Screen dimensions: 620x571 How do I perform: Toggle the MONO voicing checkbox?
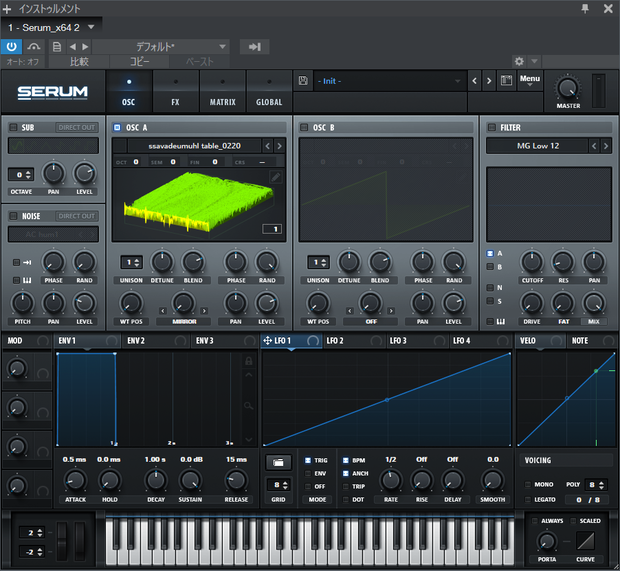click(528, 484)
